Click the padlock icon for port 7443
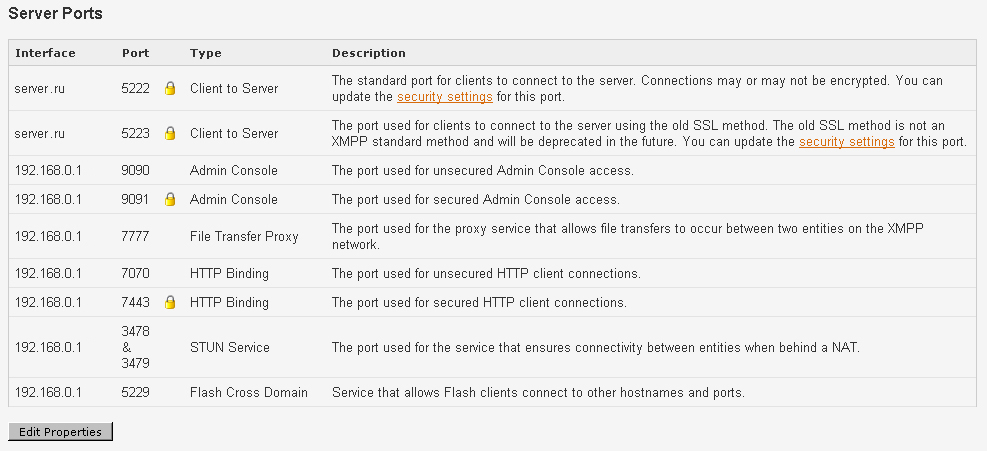987x451 pixels. (x=170, y=303)
